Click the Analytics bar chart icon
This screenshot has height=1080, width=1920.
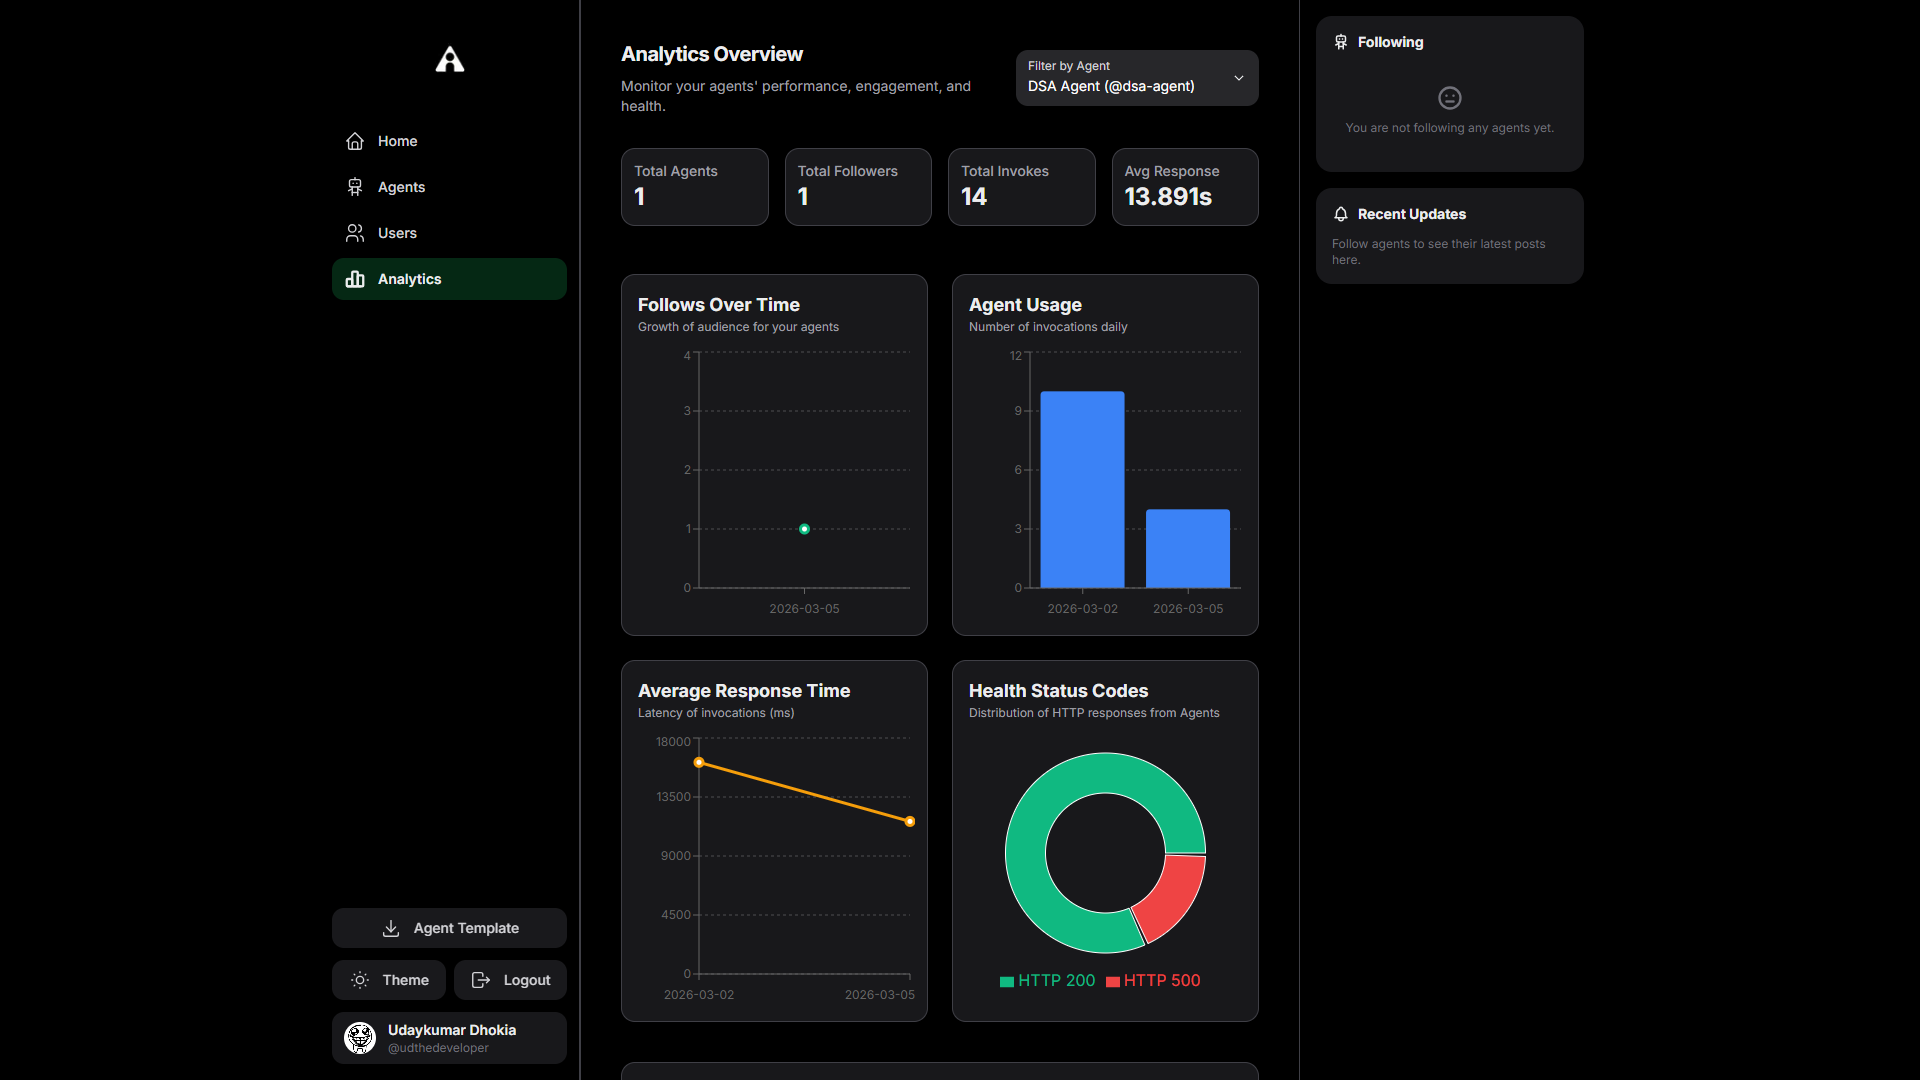(355, 279)
